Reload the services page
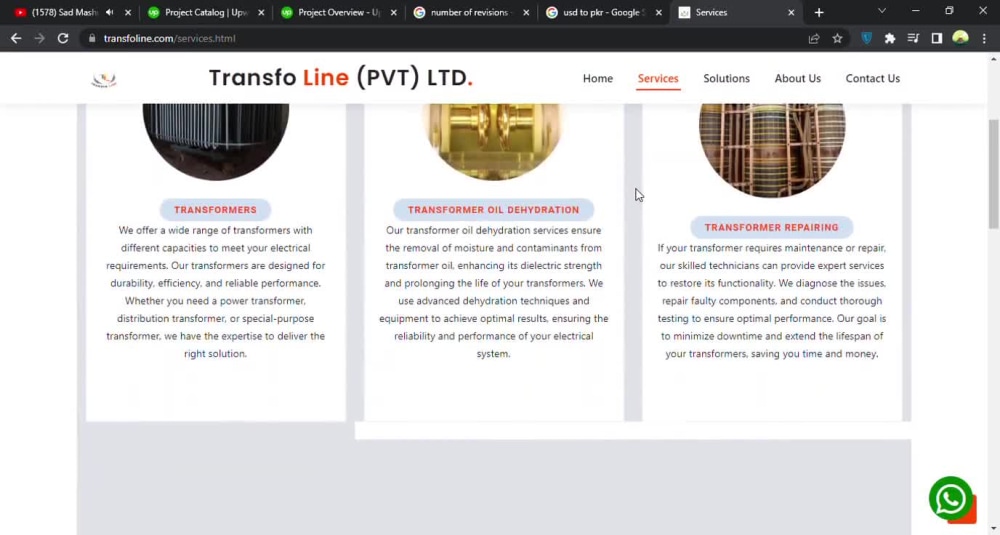This screenshot has width=1000, height=535. (62, 38)
